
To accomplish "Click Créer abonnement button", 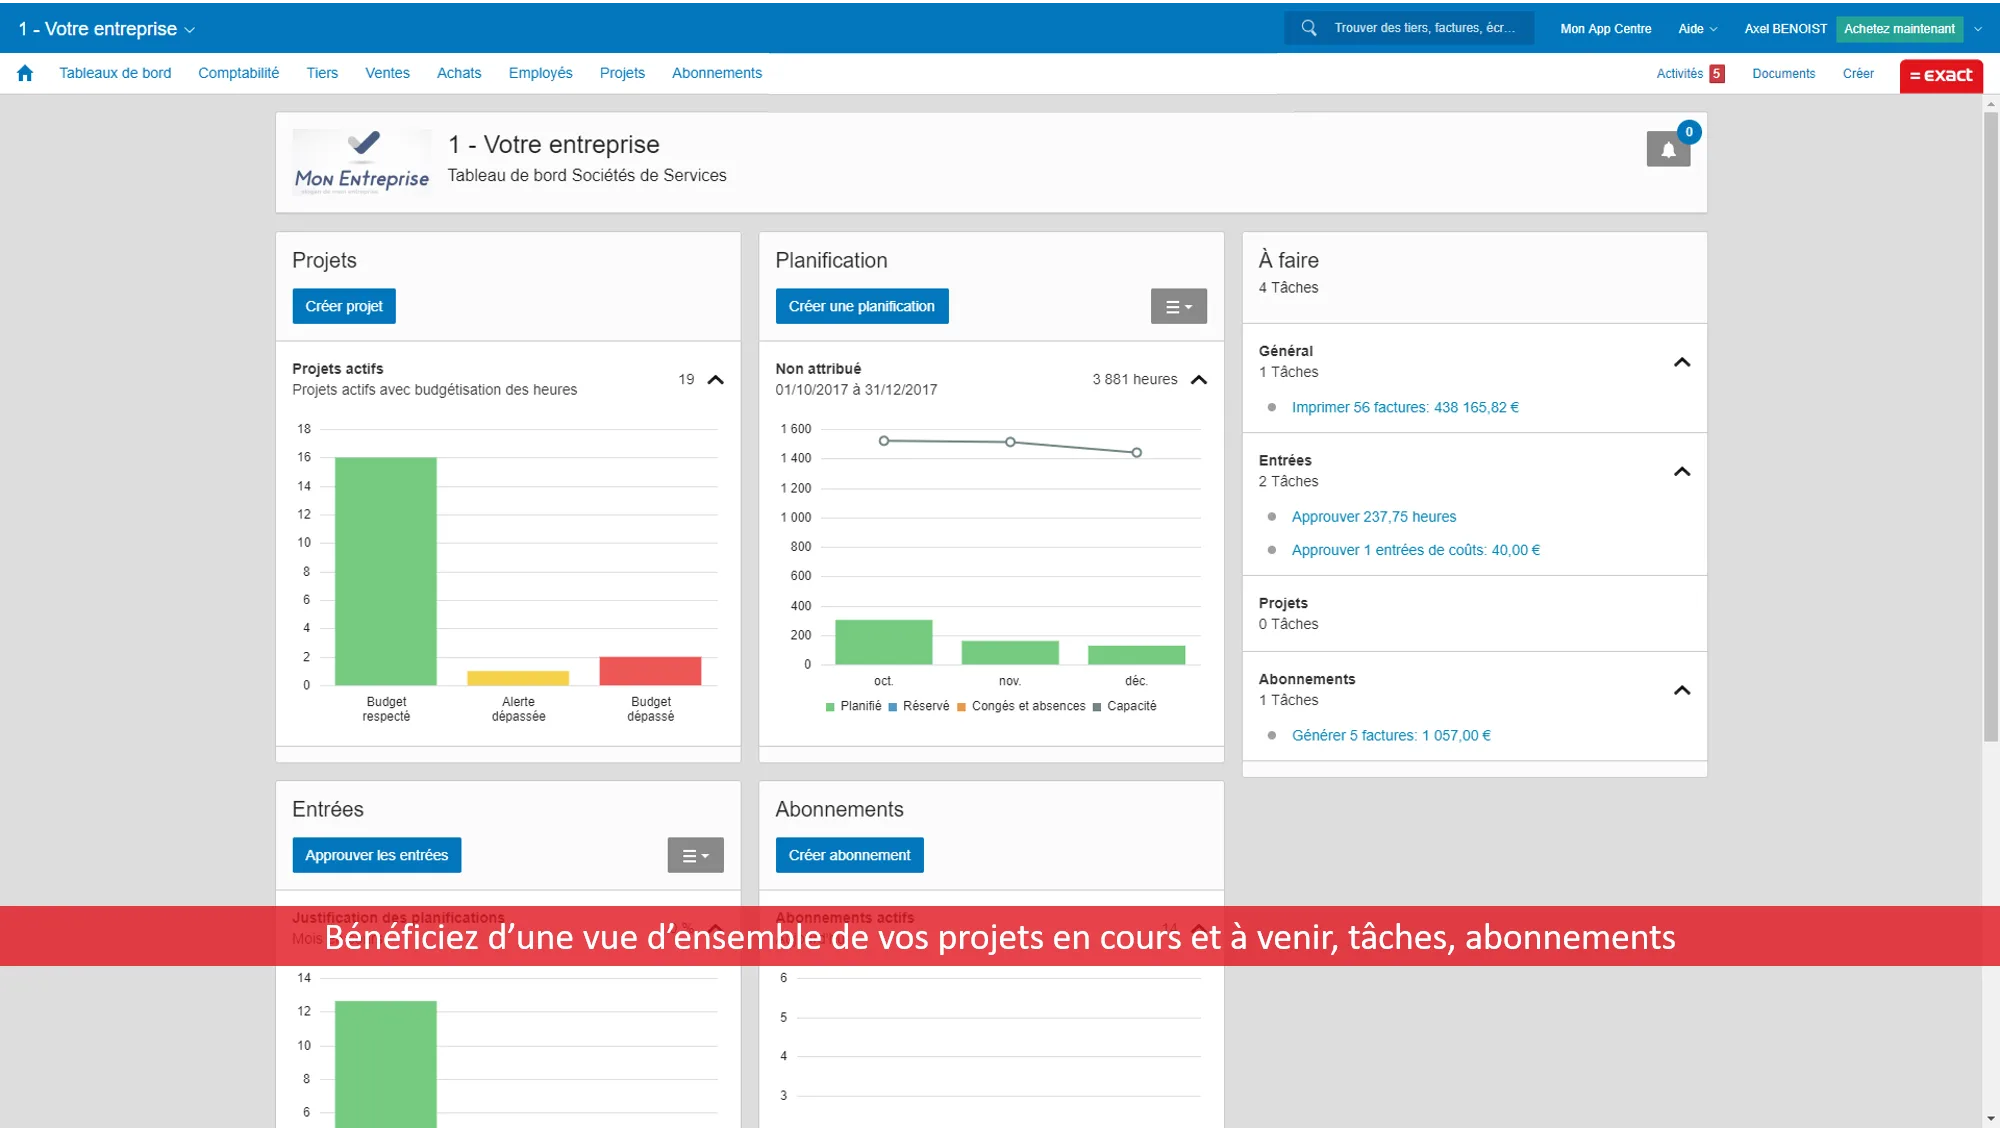I will click(850, 855).
